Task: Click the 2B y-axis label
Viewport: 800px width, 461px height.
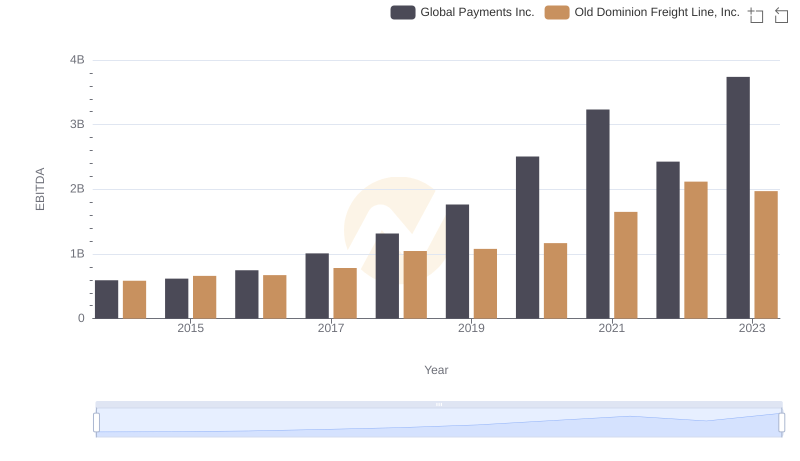Action: coord(77,189)
